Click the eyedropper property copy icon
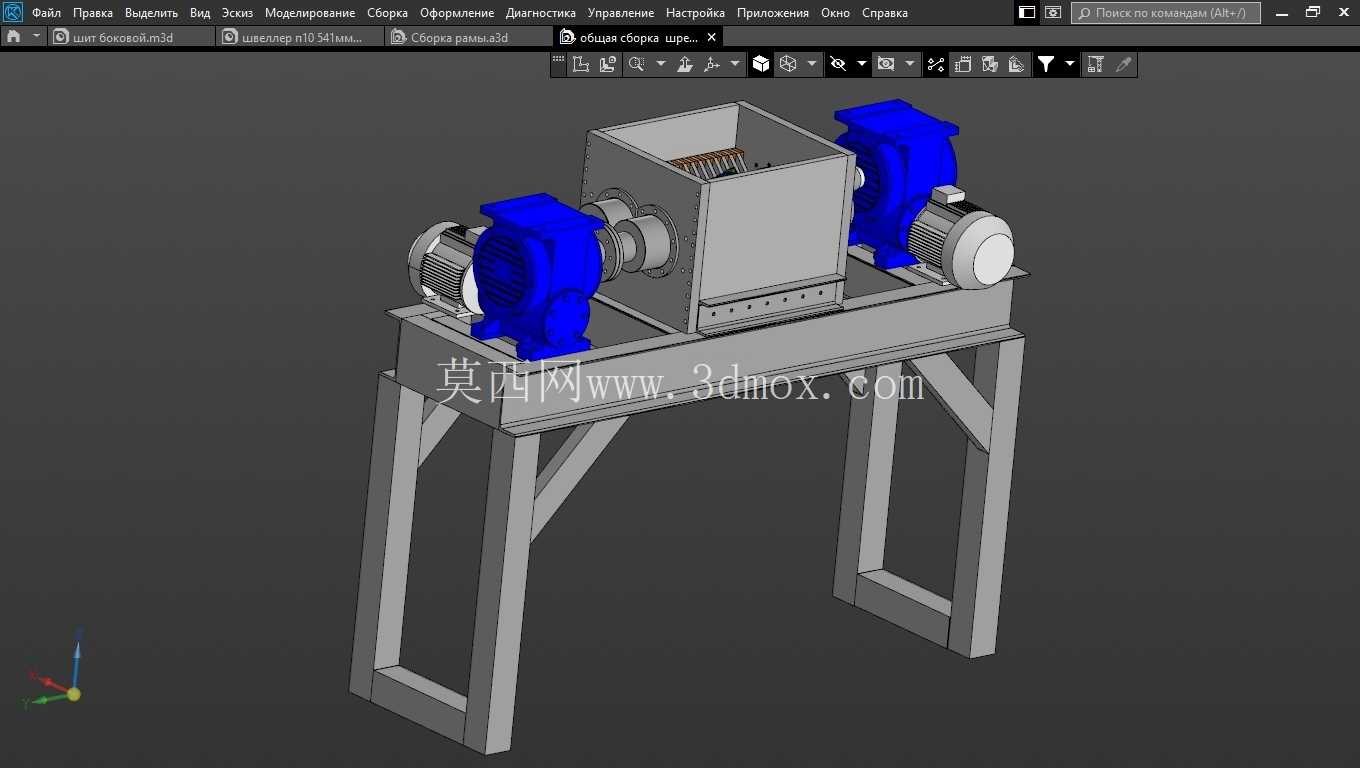Screen dimensions: 1360x768 1123,64
